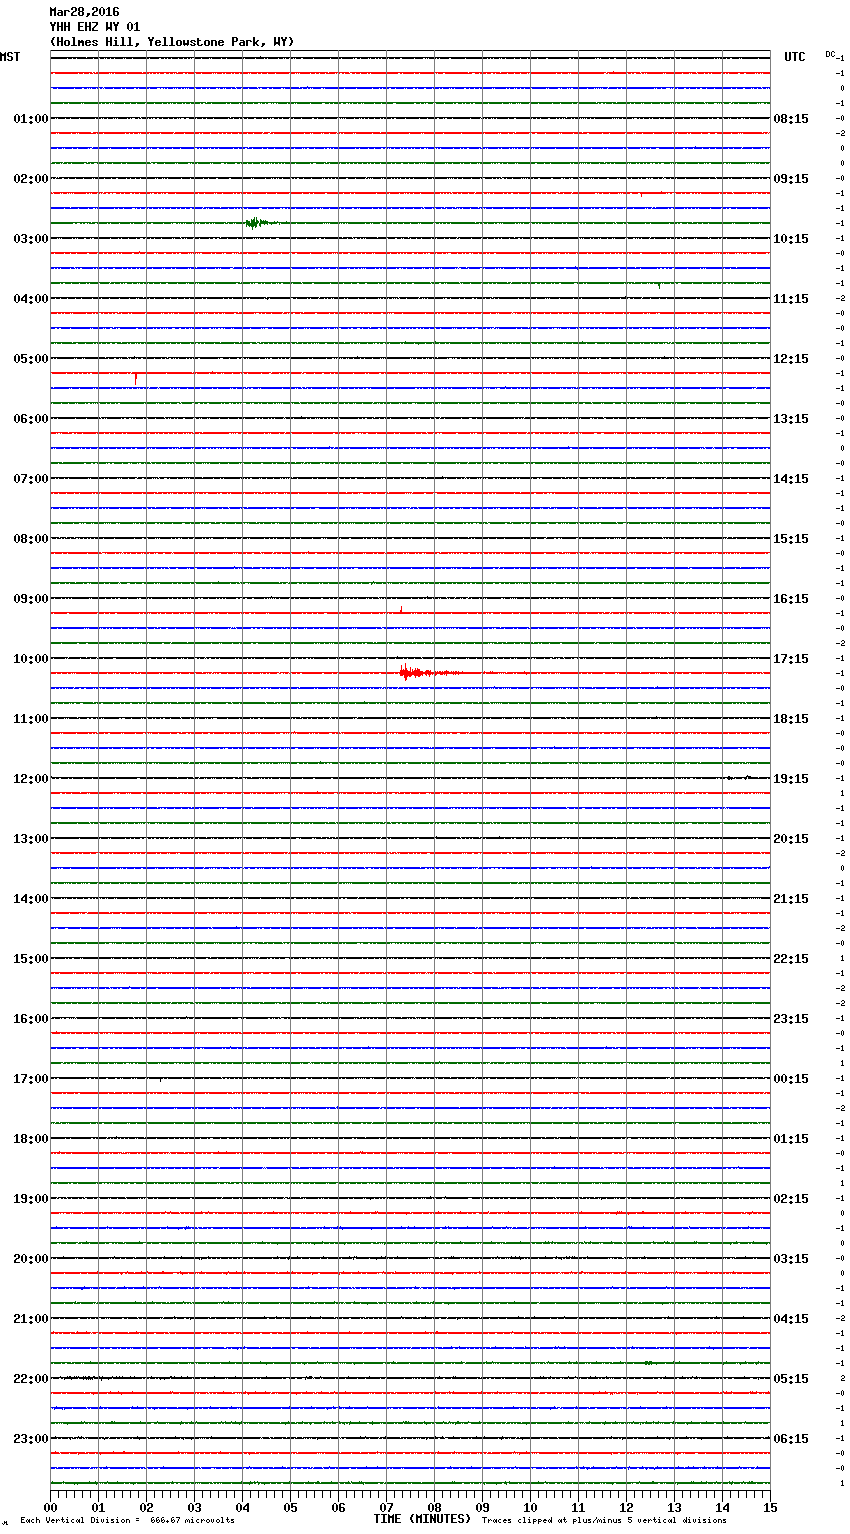
Task: Click the "YHH EHZ WY 01" station code
Action: 95,27
